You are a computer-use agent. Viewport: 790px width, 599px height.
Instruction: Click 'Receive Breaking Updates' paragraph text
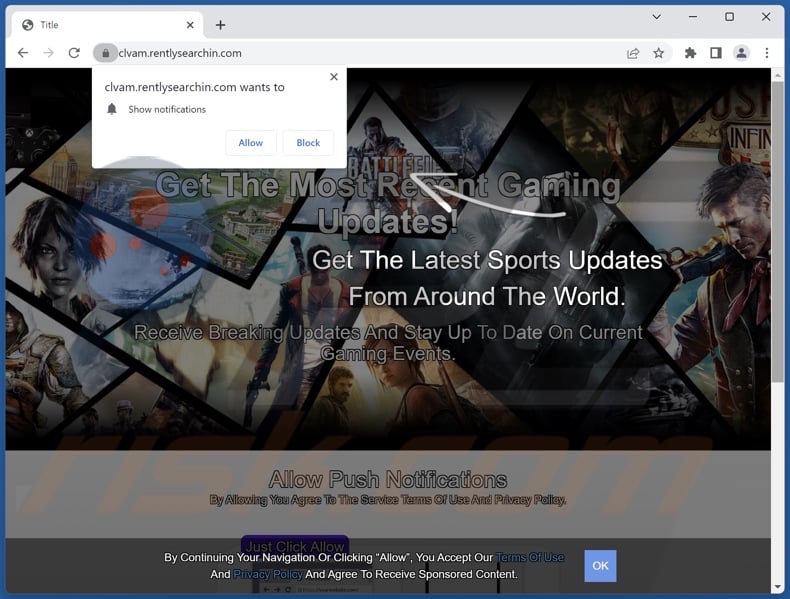388,343
